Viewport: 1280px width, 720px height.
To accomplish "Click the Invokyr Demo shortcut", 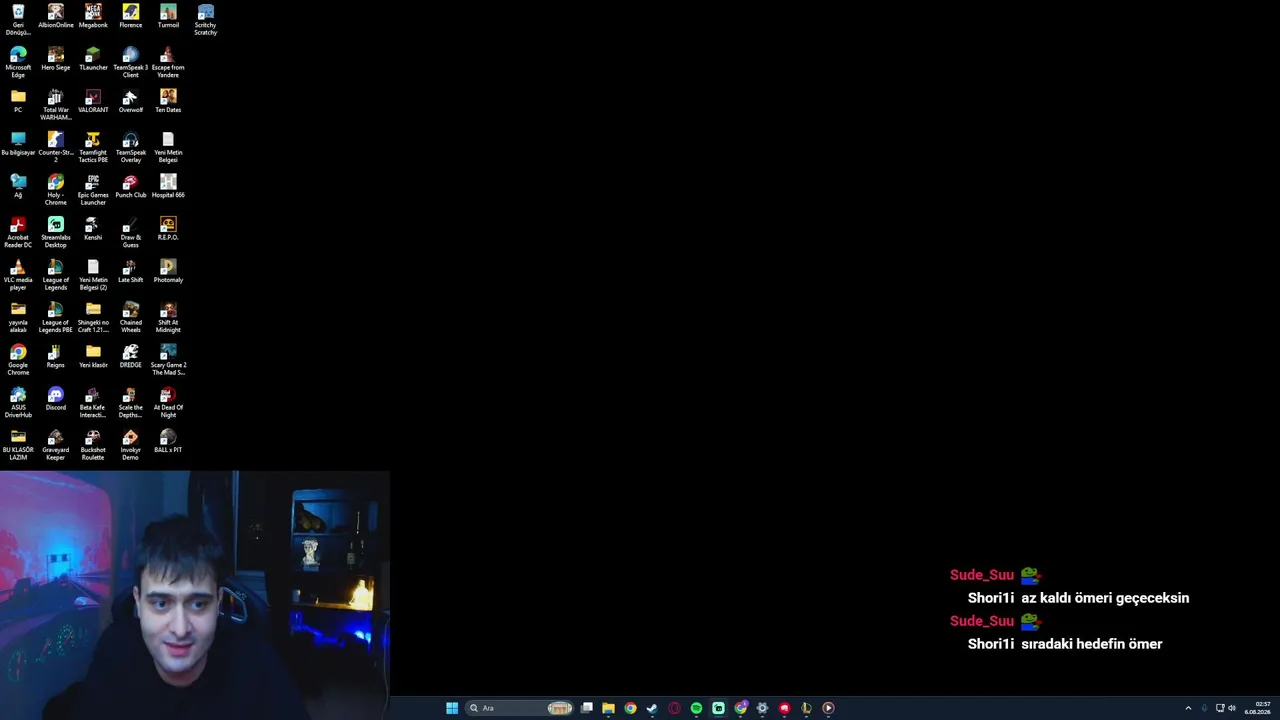I will [x=131, y=443].
